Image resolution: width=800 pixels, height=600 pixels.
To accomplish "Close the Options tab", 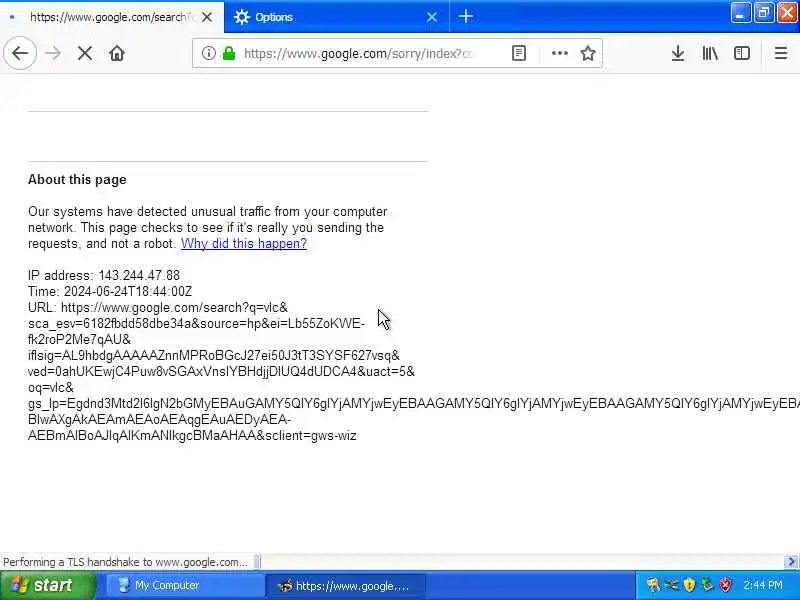I will coord(432,17).
